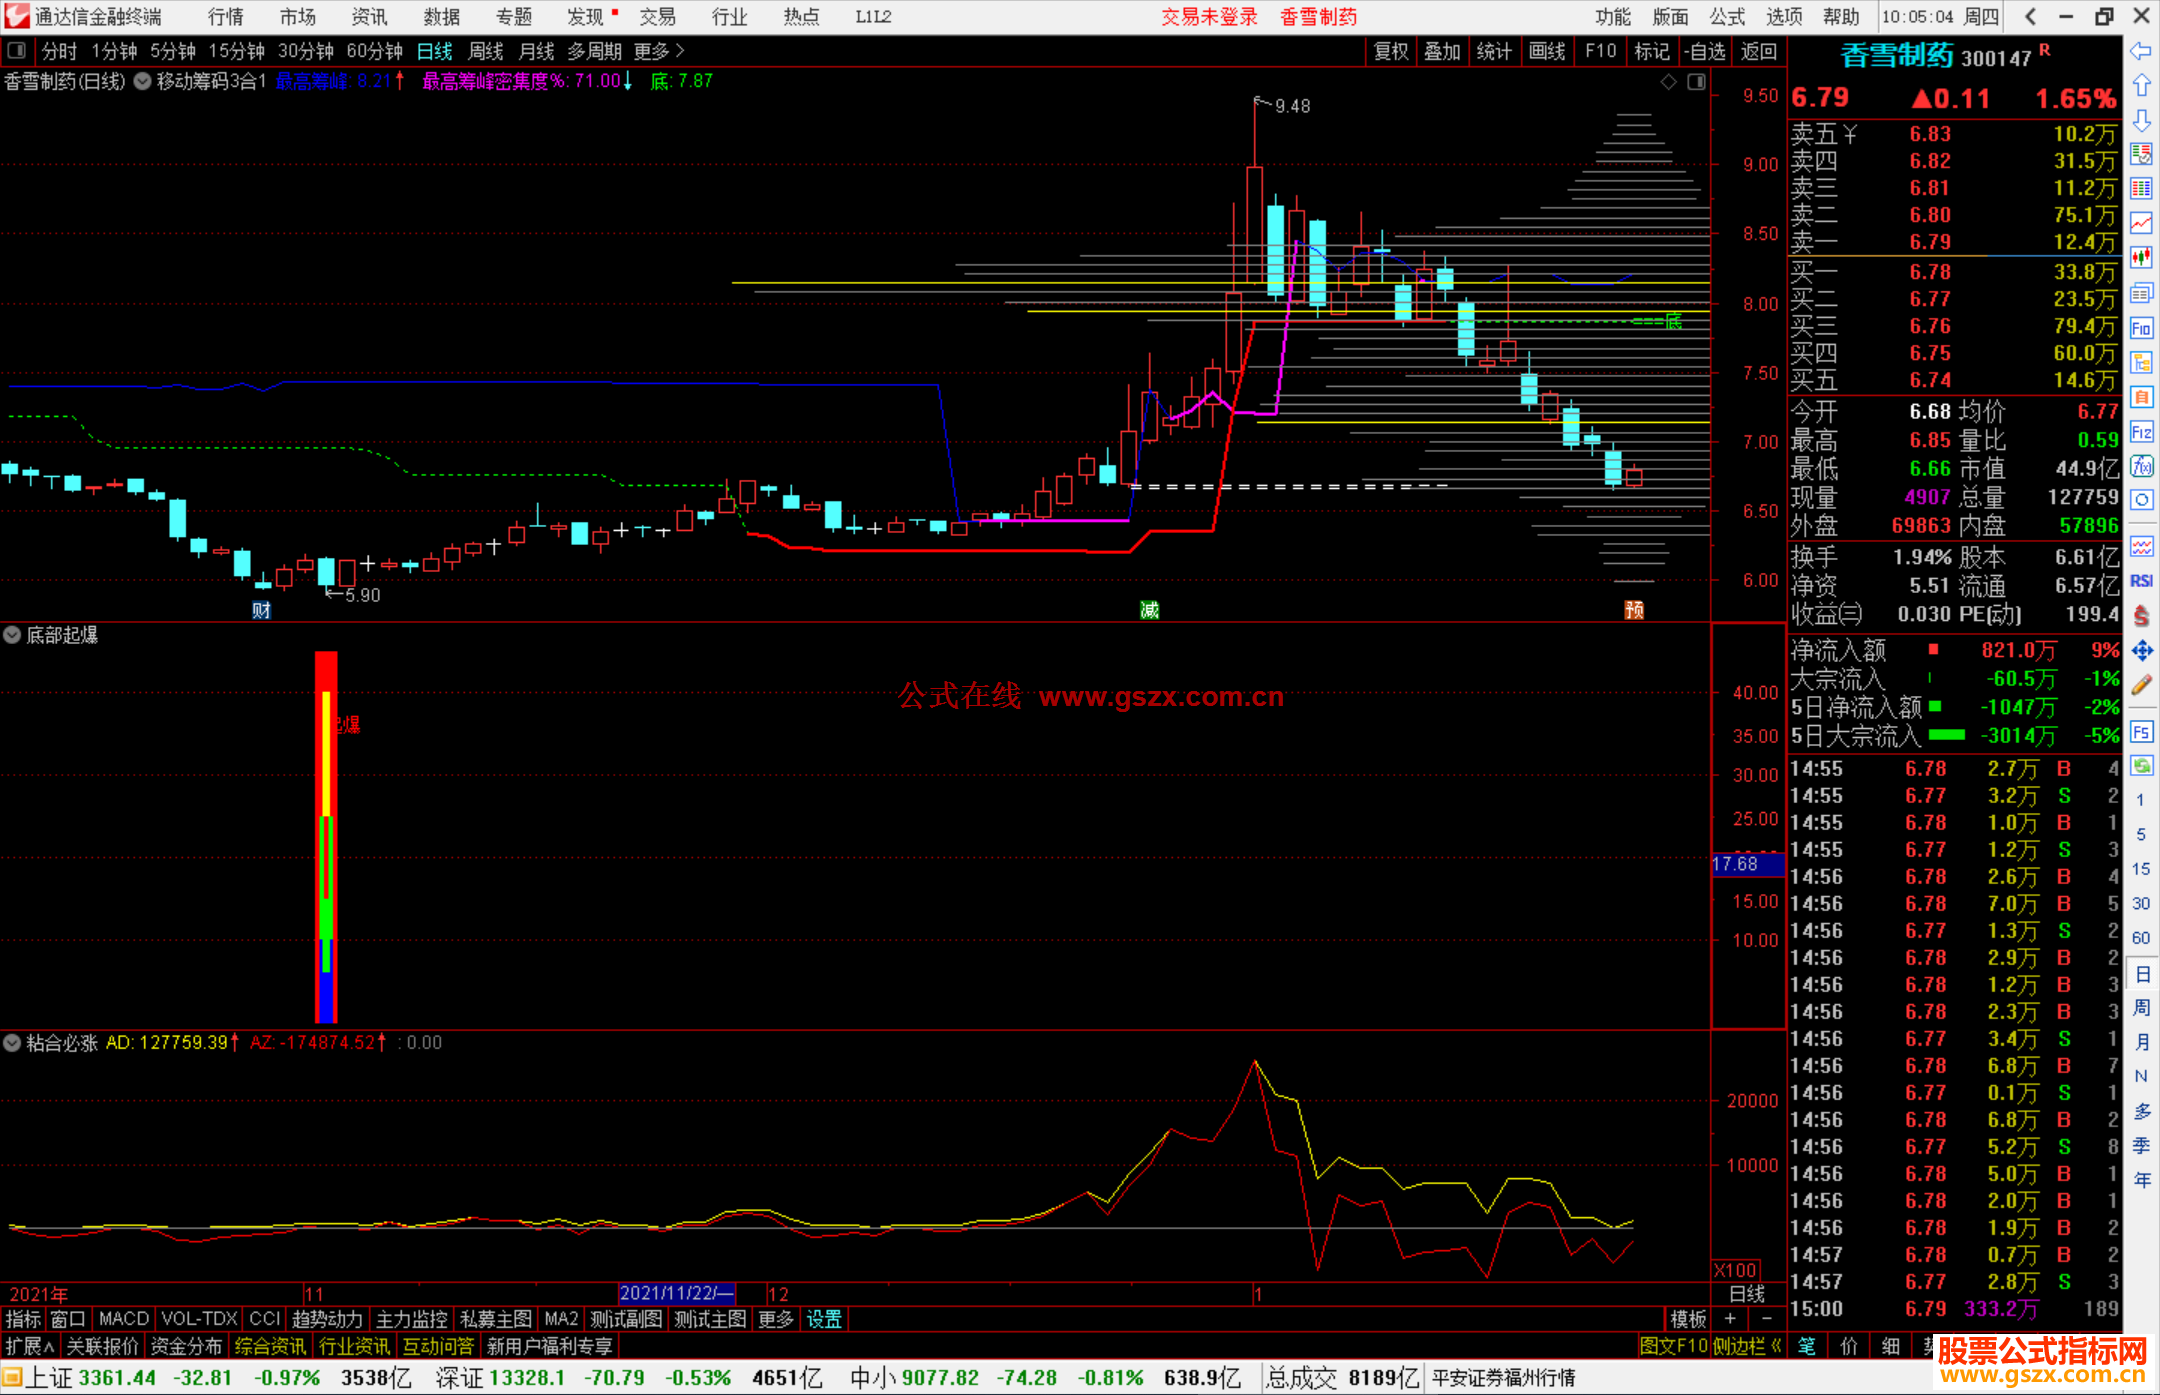This screenshot has width=2160, height=1395.
Task: Click the 返回 return button
Action: click(1758, 51)
